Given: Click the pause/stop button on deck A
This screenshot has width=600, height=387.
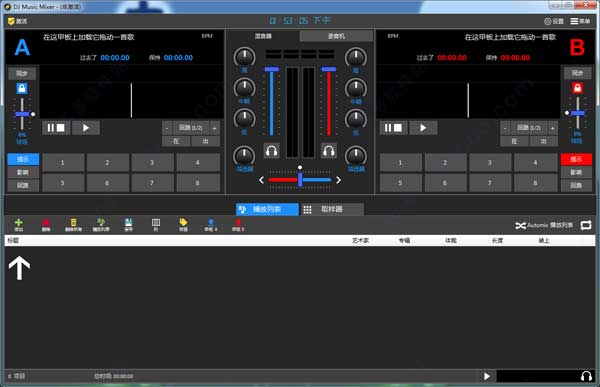Looking at the screenshot, I should point(56,128).
